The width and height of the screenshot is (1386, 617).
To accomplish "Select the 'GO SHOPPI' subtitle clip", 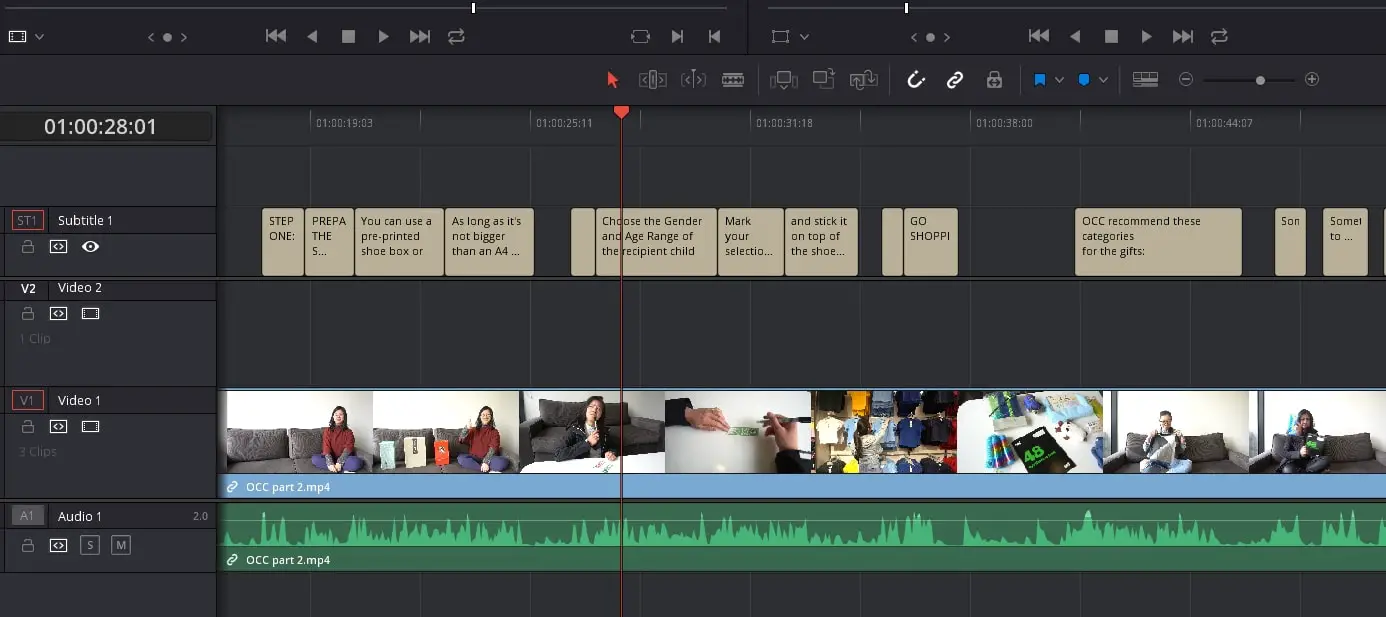I will coord(930,242).
